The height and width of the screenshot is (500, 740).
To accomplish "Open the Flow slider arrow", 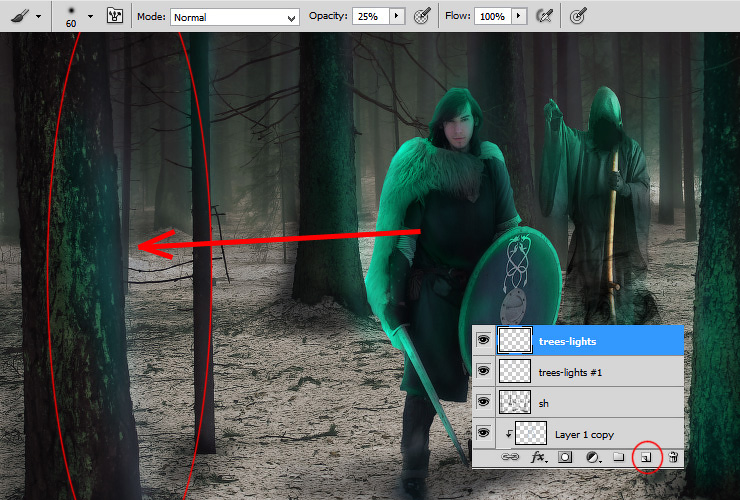I will tap(519, 17).
